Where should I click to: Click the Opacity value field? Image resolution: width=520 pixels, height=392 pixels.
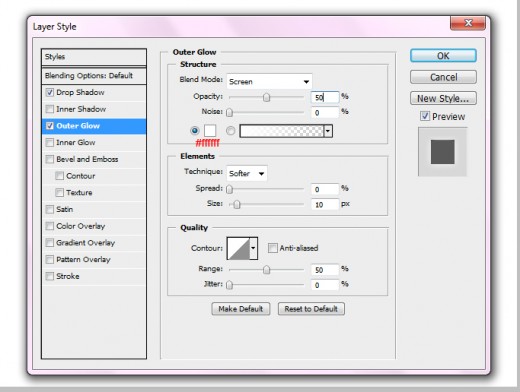pos(325,97)
